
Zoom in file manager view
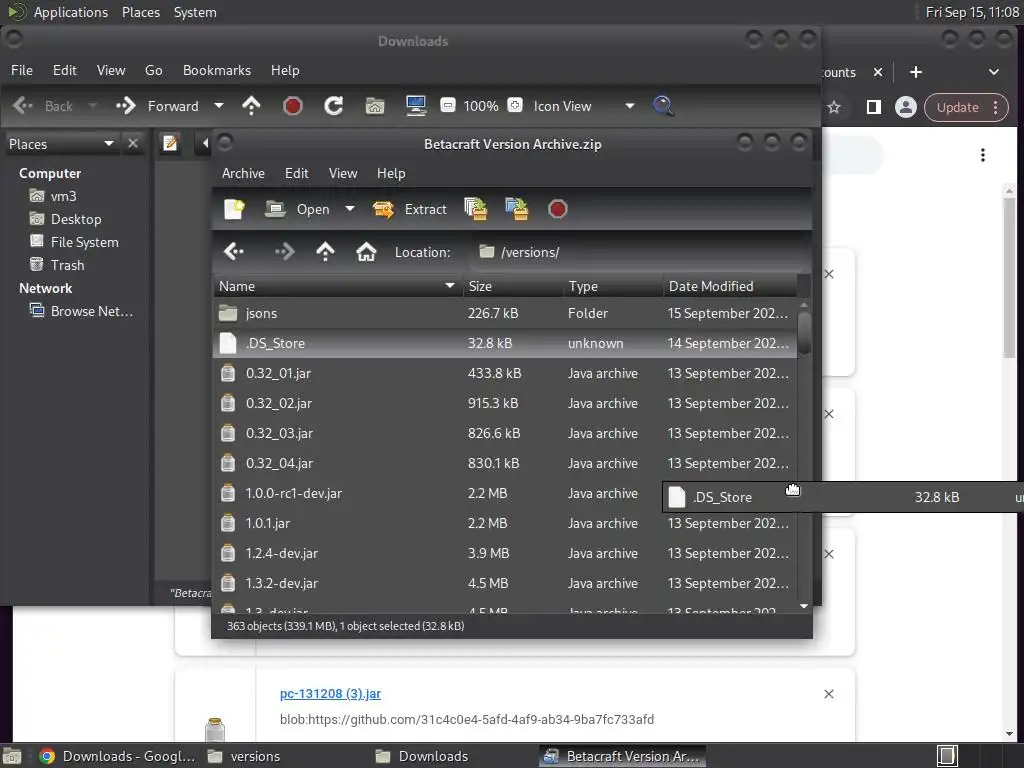click(x=515, y=105)
